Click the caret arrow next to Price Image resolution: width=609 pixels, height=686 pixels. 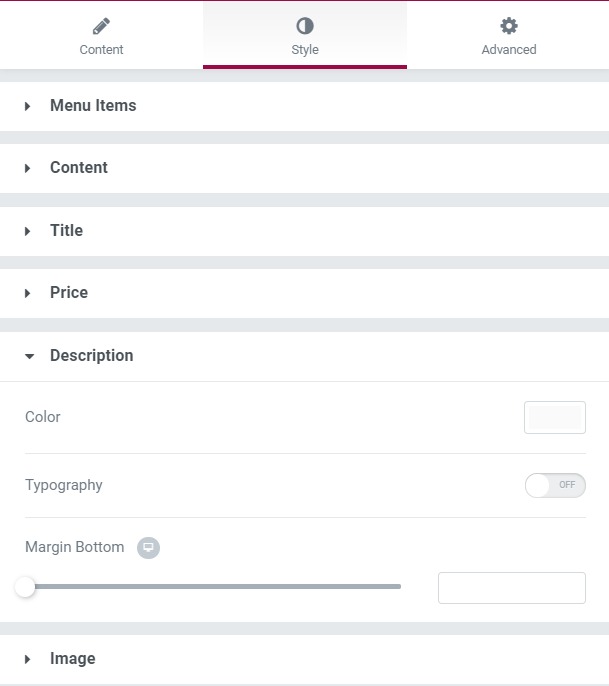pyautogui.click(x=28, y=293)
